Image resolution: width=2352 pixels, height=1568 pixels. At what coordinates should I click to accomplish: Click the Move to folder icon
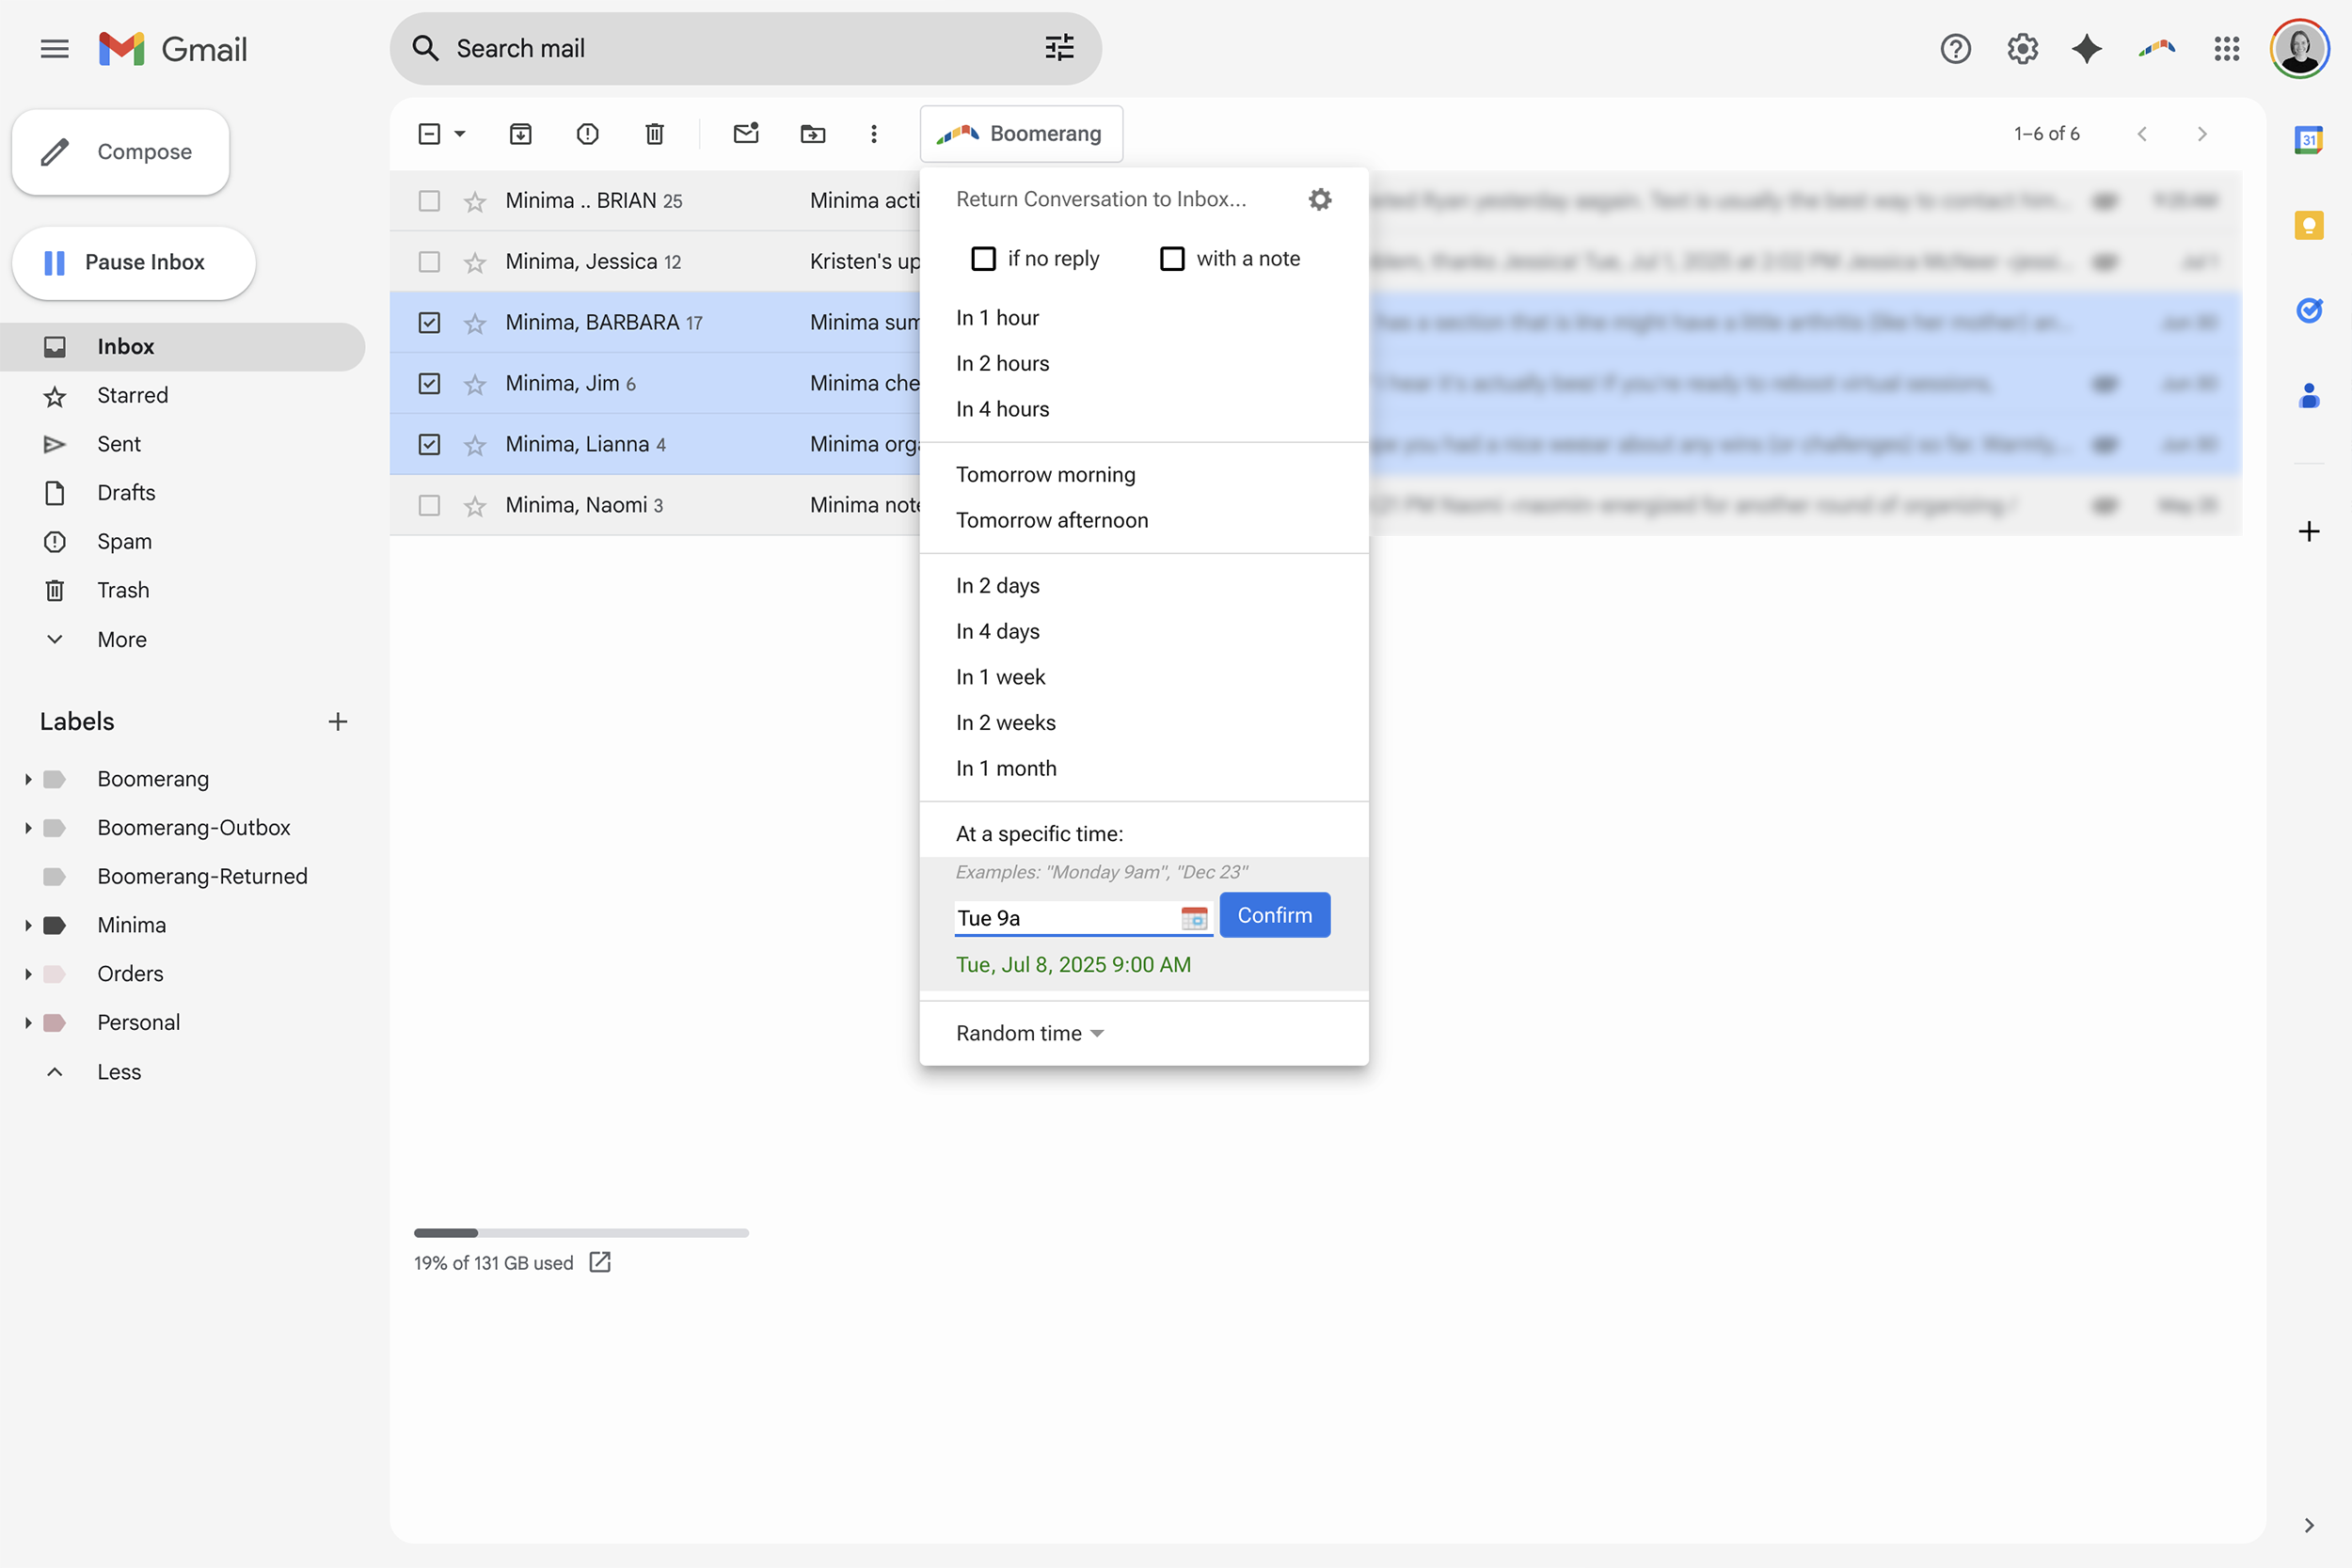812,133
